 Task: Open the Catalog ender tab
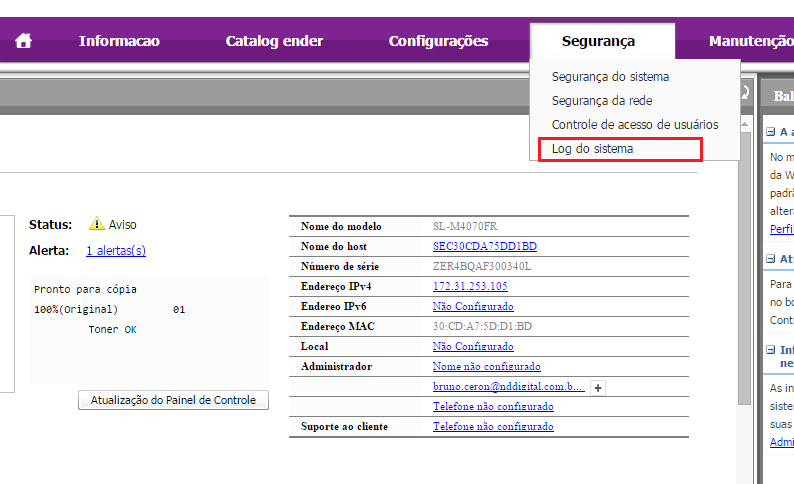tap(274, 41)
